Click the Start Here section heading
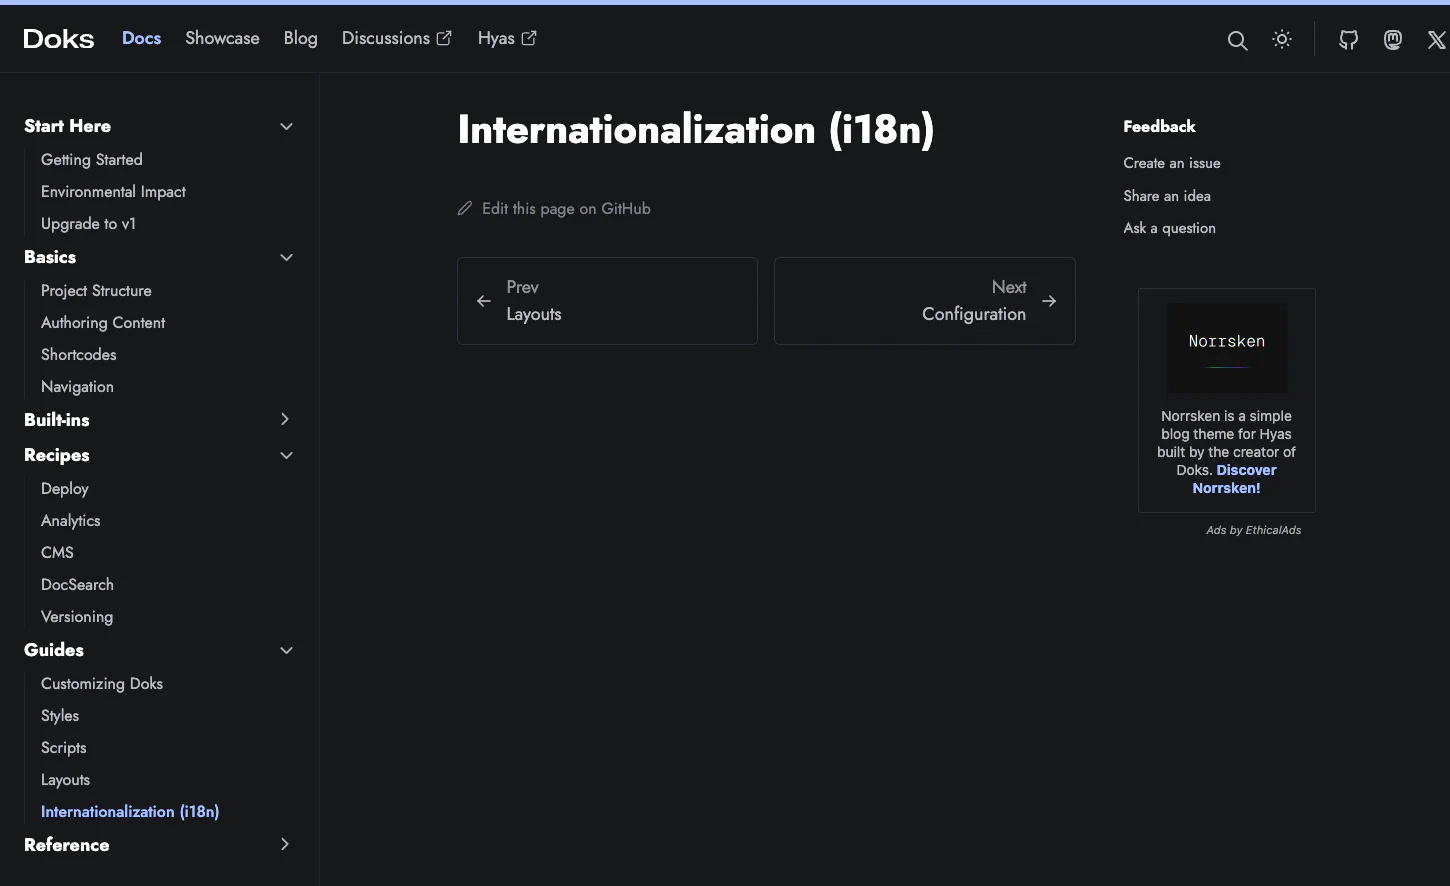 [67, 126]
